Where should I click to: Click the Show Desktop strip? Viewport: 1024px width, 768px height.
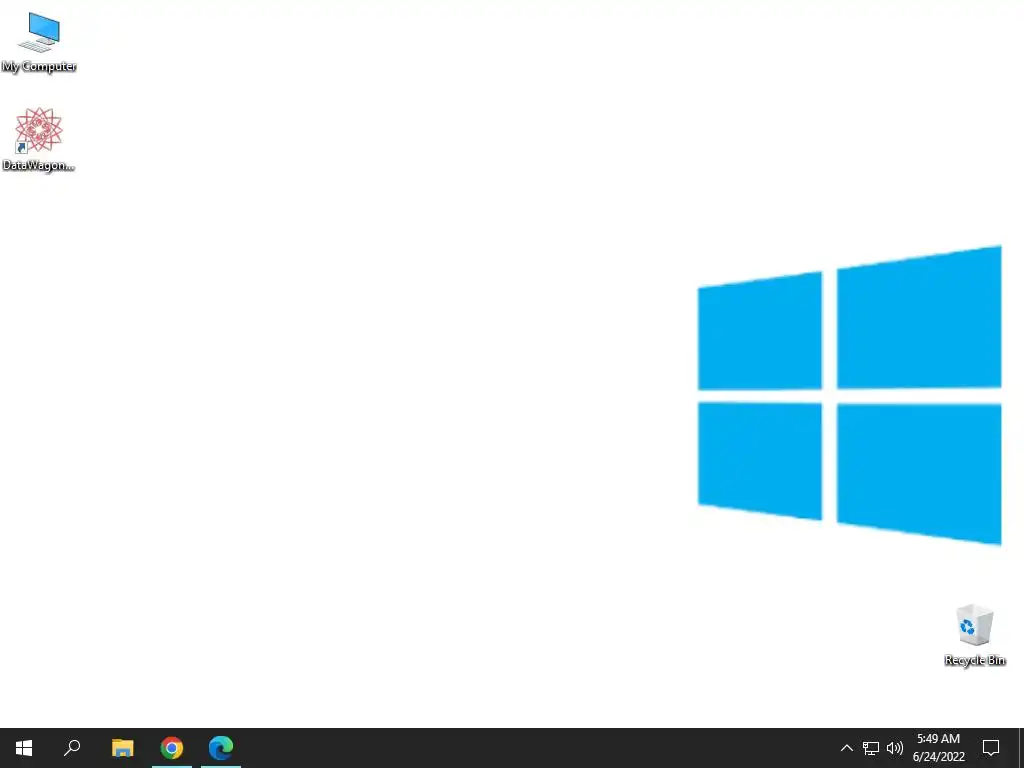tap(1021, 748)
